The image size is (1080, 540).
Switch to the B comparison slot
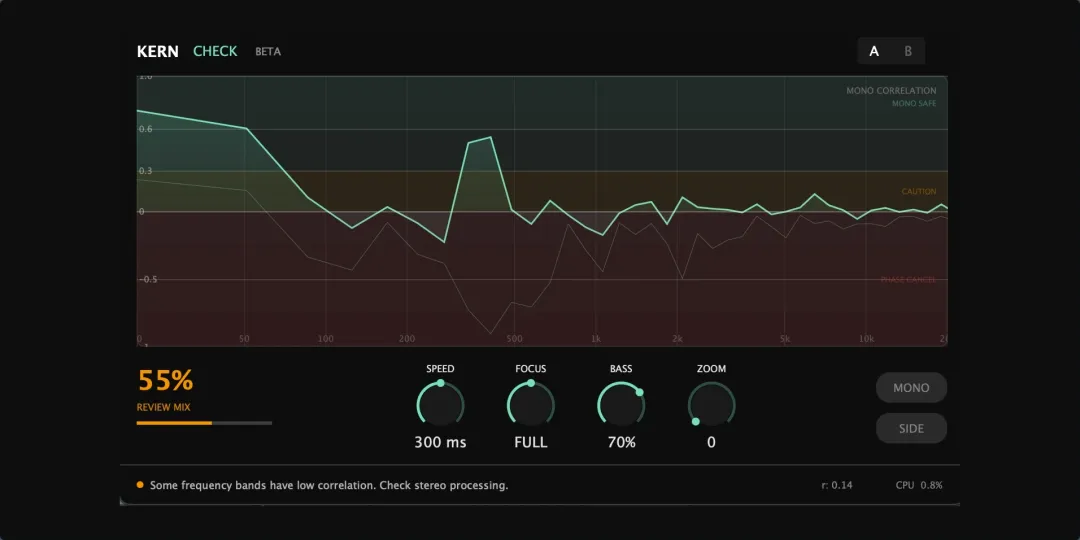(x=908, y=51)
